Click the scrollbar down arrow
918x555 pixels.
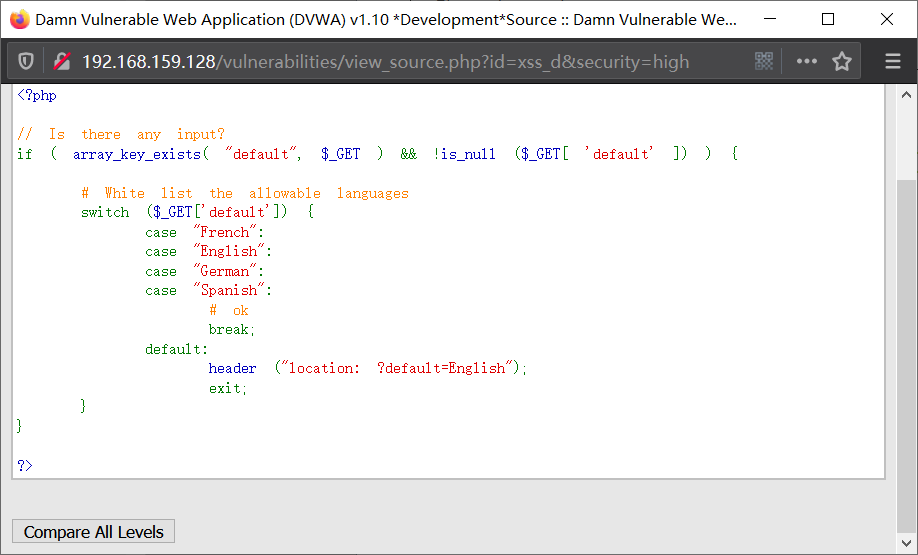pyautogui.click(x=906, y=542)
